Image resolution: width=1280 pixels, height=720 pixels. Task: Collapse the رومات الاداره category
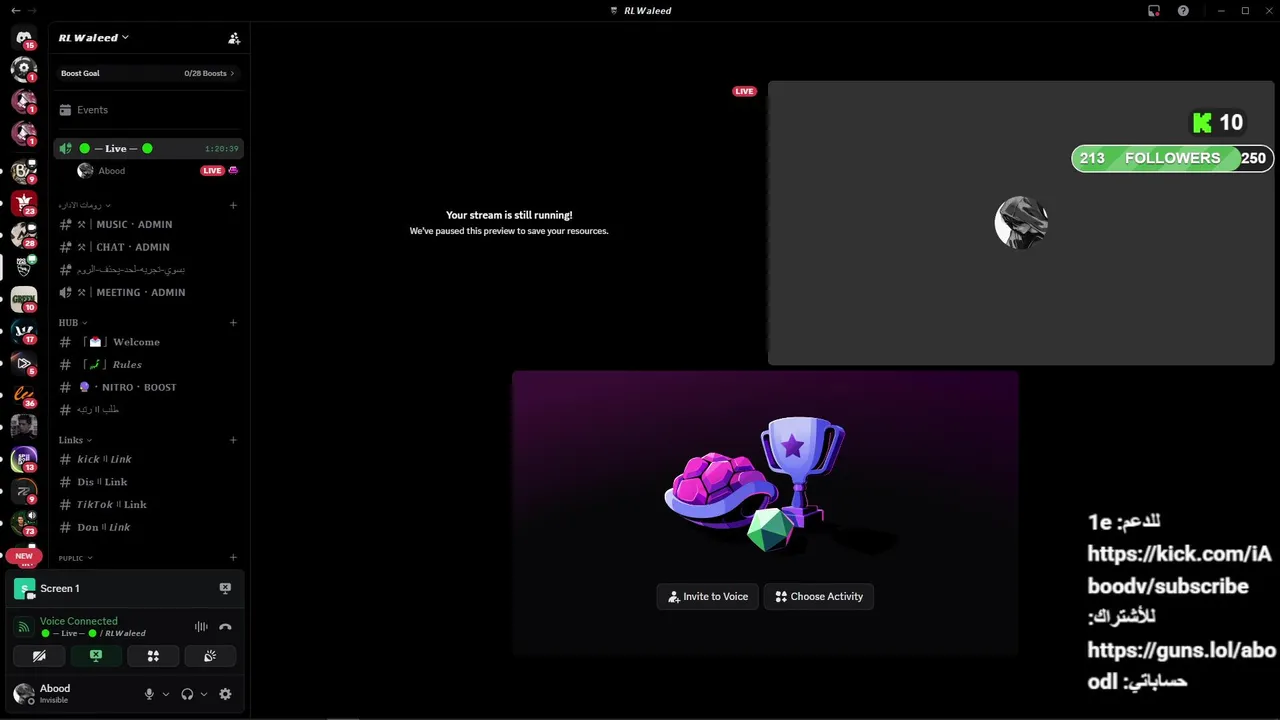84,205
